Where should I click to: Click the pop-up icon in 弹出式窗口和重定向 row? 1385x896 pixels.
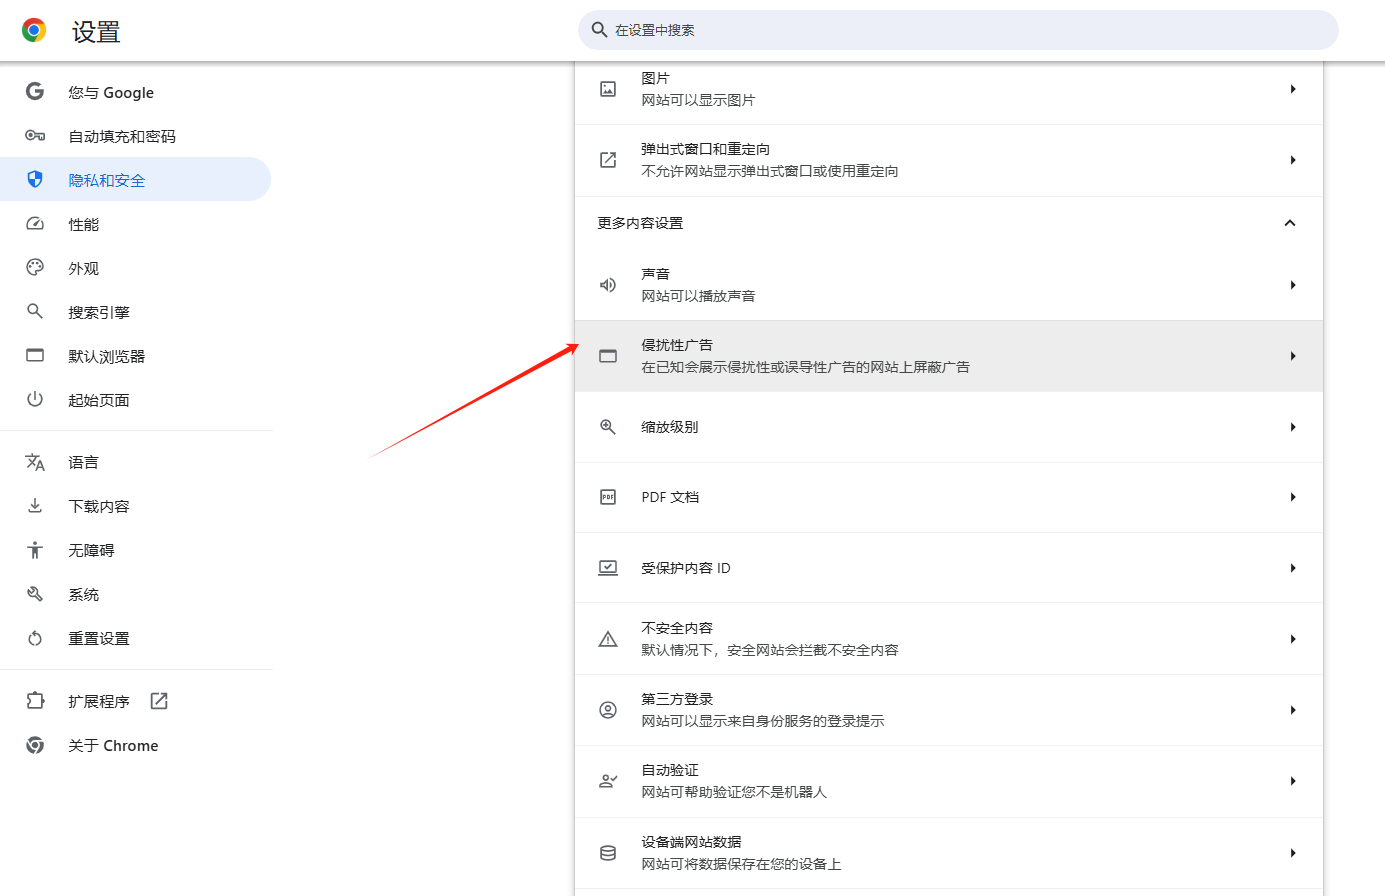tap(608, 160)
